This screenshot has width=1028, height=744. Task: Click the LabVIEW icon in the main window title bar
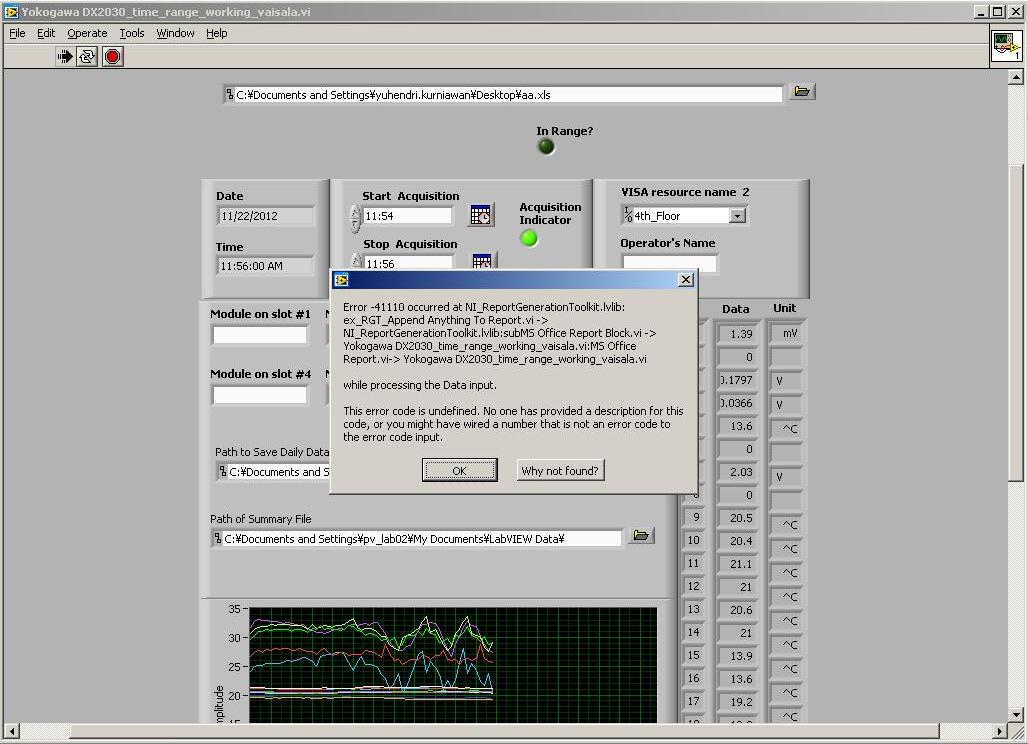coord(11,12)
